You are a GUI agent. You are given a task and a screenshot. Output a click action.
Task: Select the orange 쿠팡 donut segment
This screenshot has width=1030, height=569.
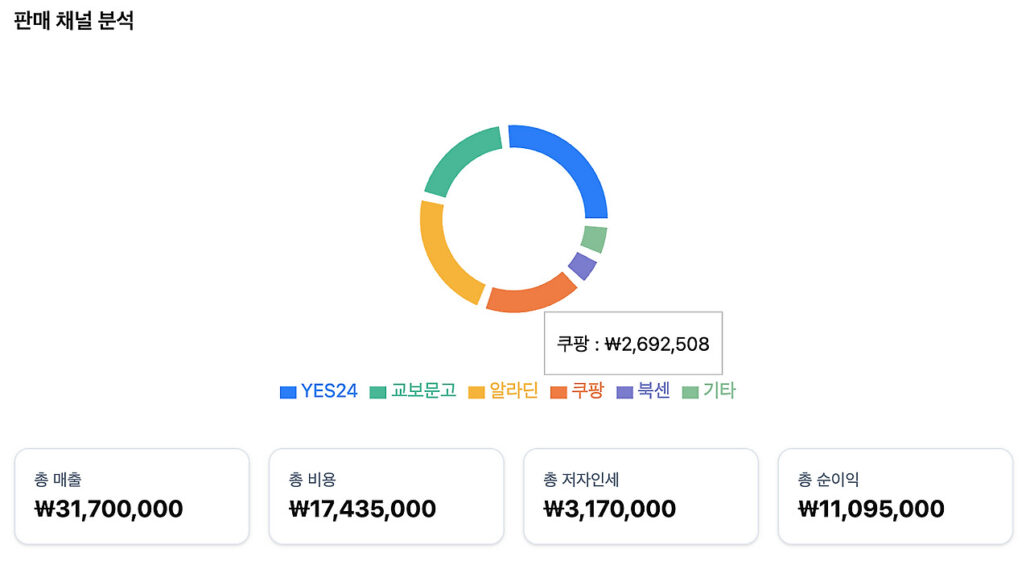pyautogui.click(x=528, y=294)
